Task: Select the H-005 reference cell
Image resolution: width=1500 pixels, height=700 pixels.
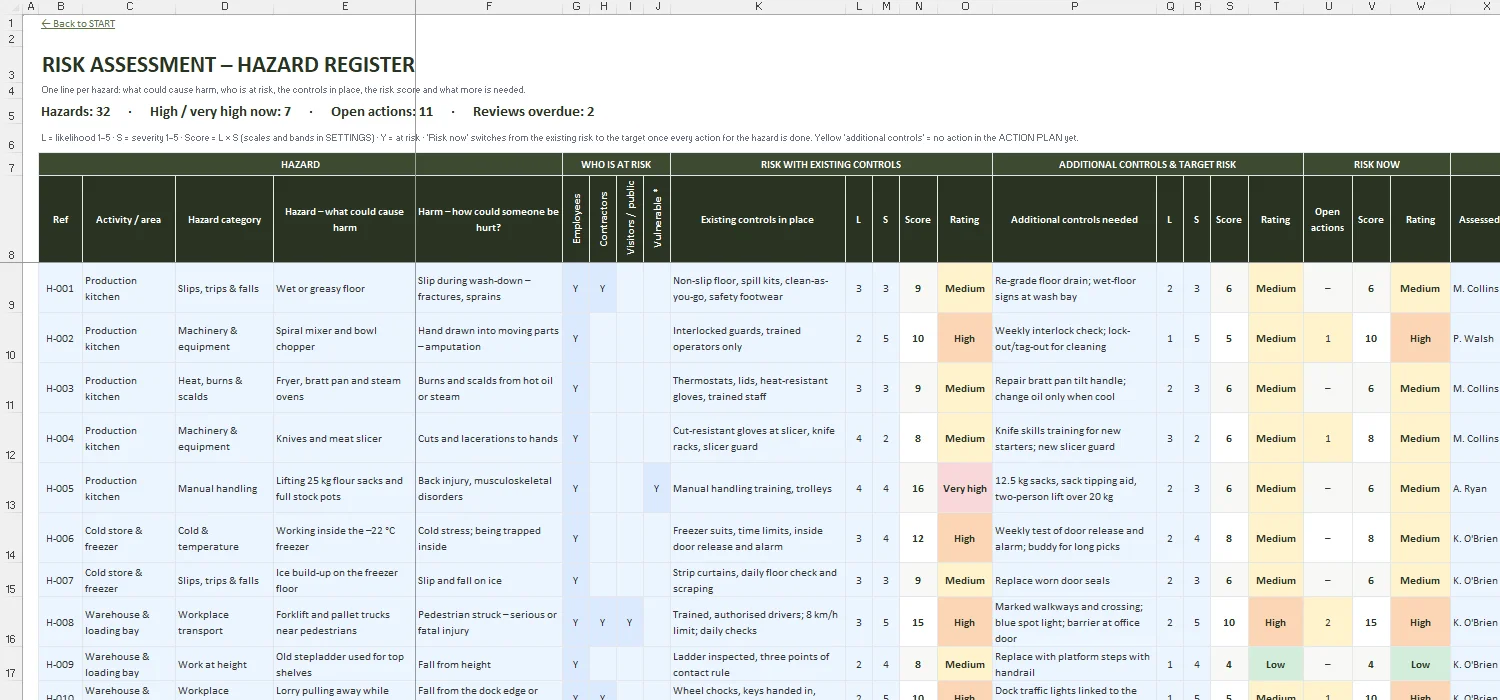Action: point(61,488)
